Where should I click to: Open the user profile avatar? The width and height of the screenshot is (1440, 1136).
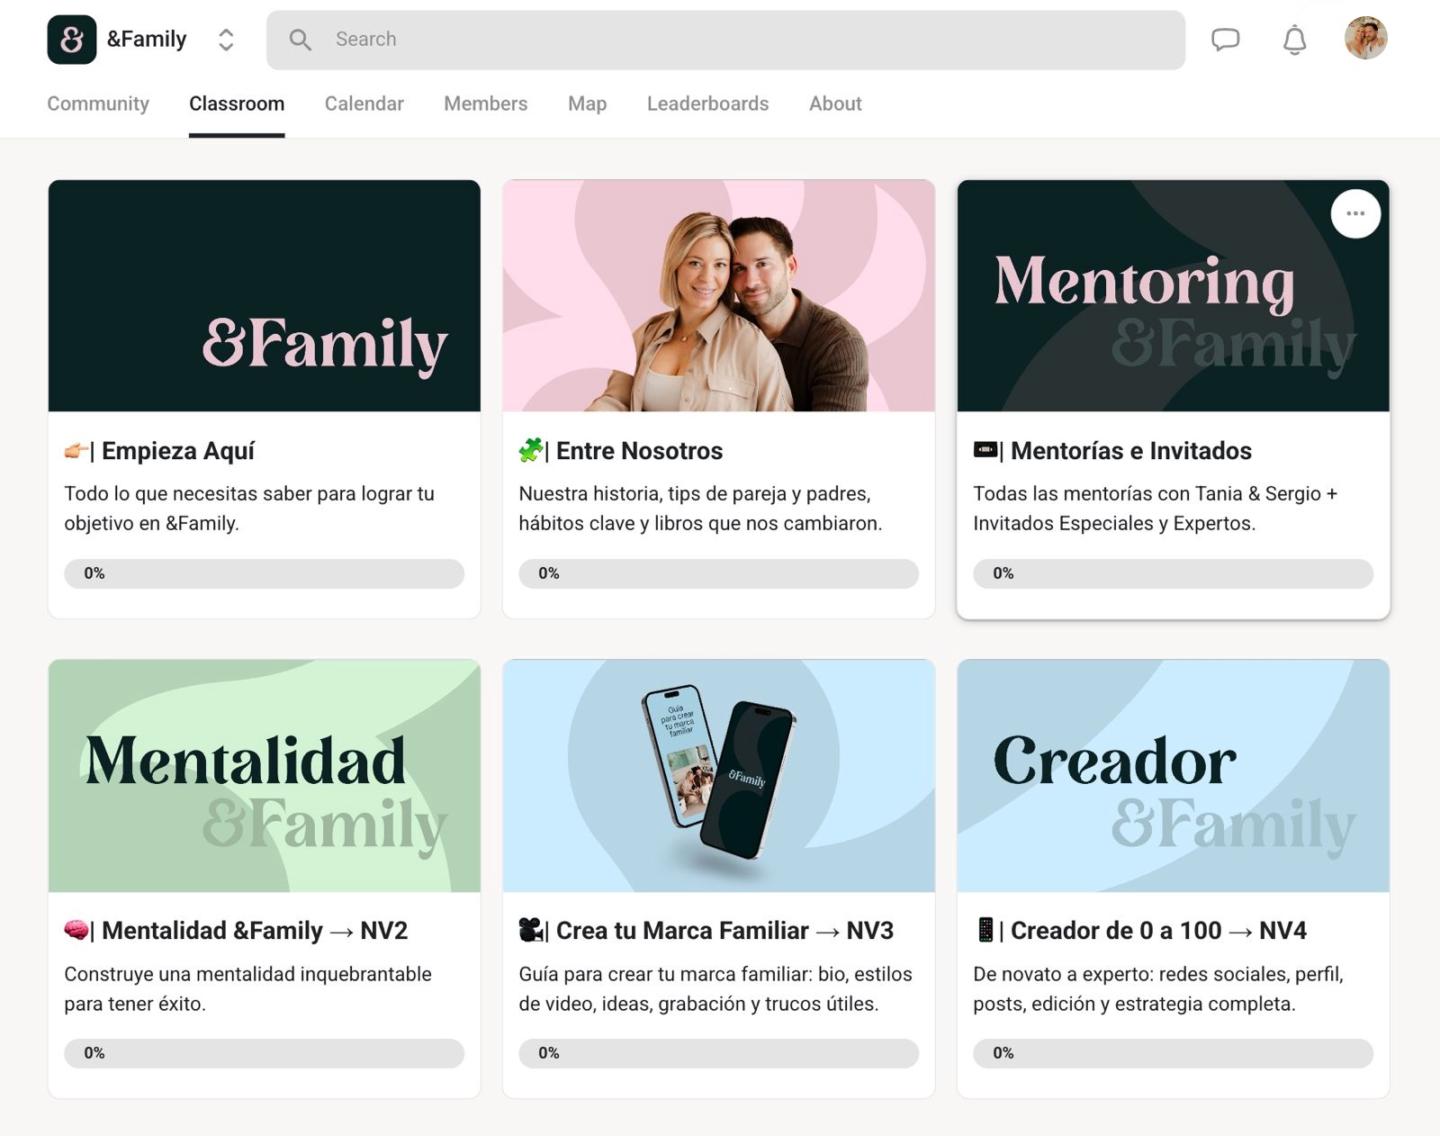pos(1366,39)
